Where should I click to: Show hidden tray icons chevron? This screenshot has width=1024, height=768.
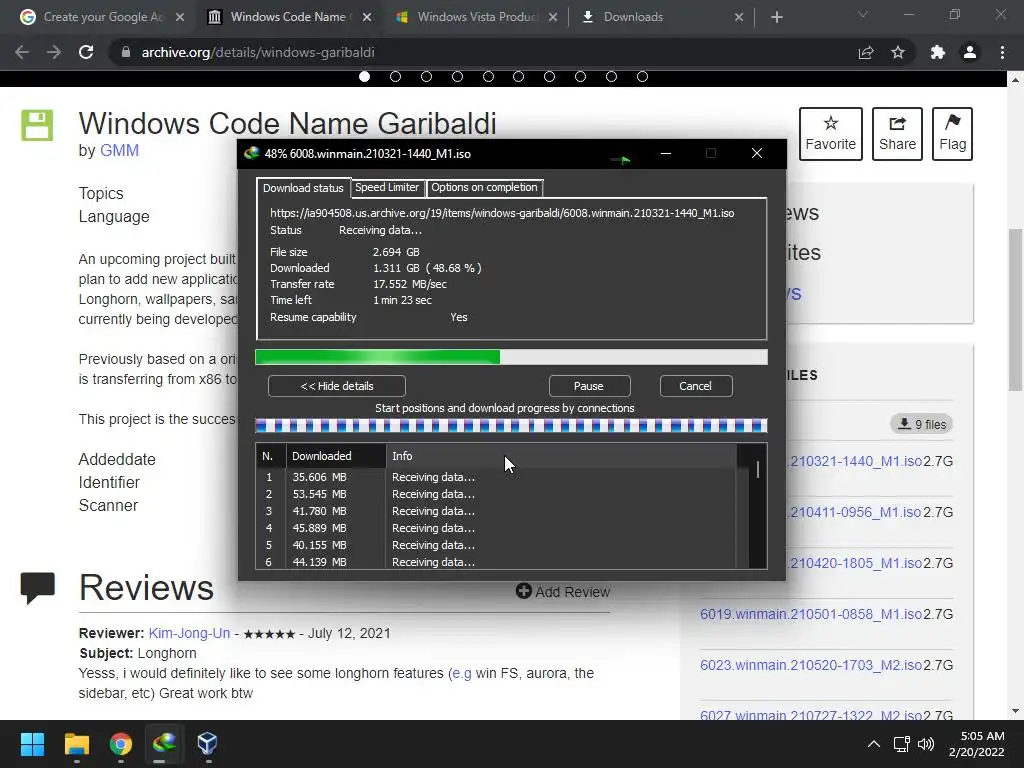(873, 744)
